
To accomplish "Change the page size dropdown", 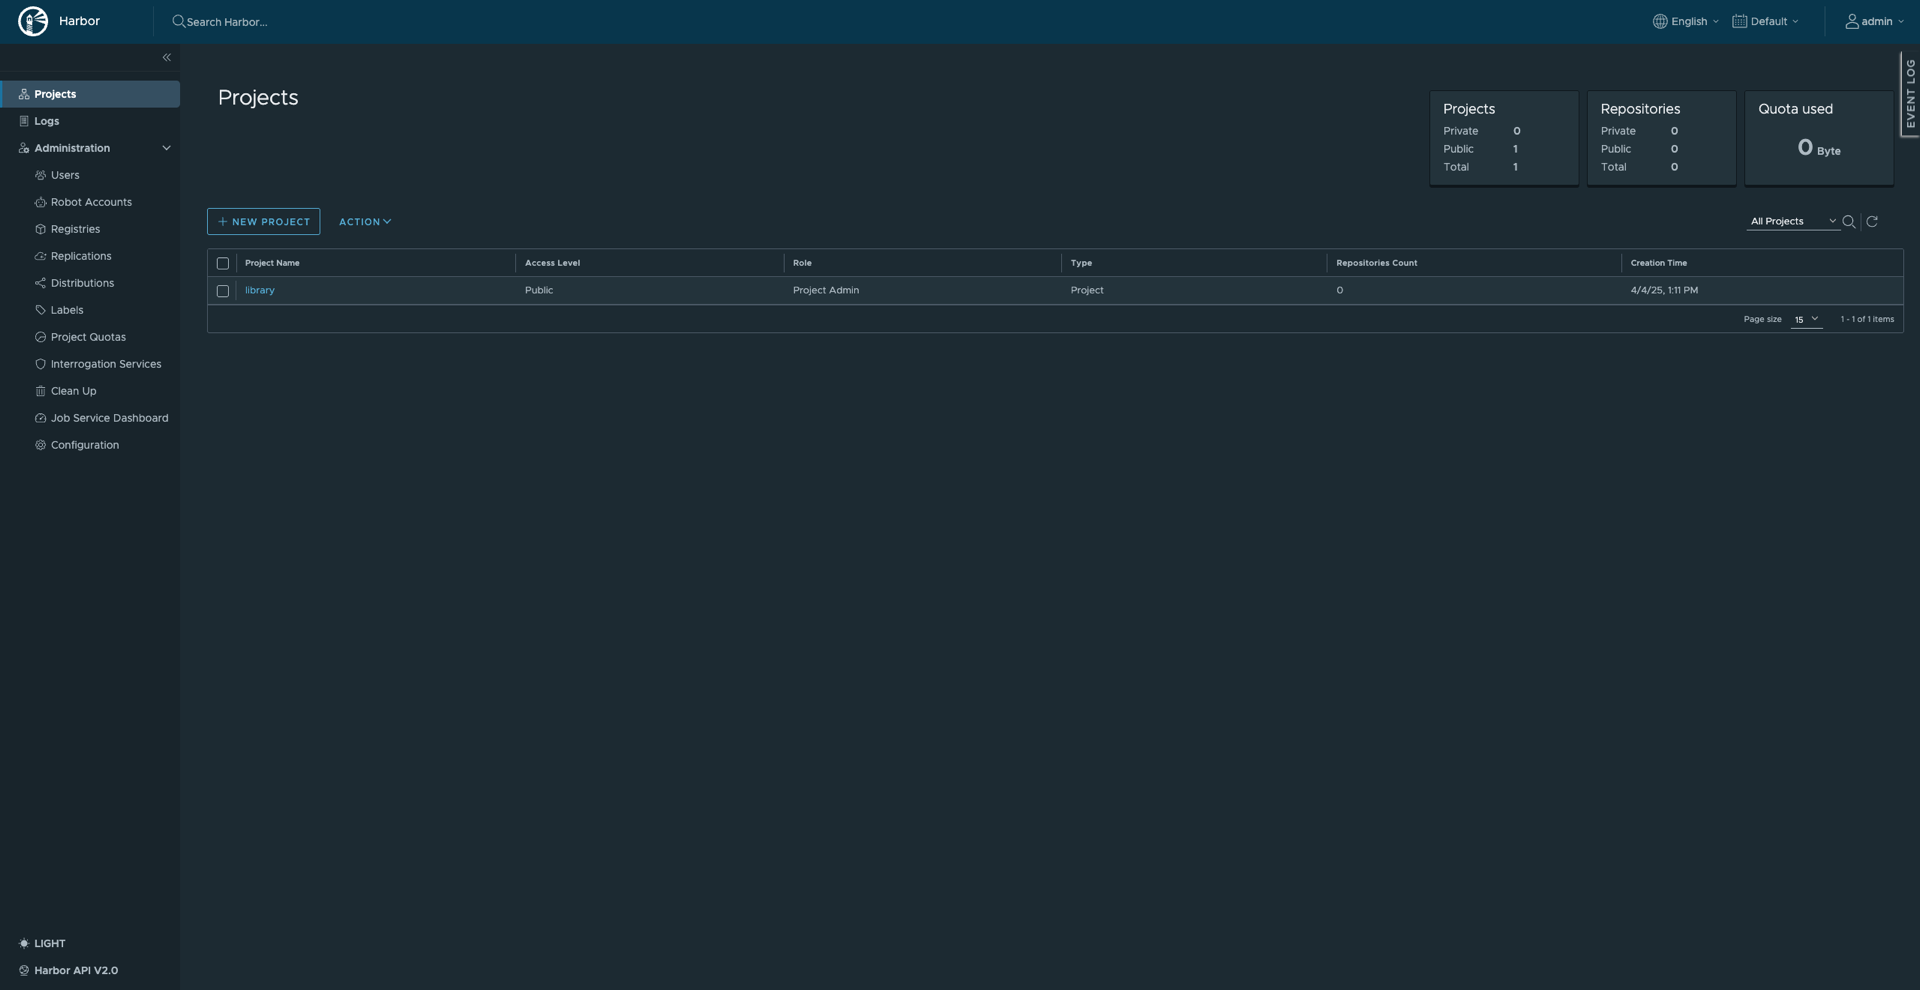I will point(1806,320).
